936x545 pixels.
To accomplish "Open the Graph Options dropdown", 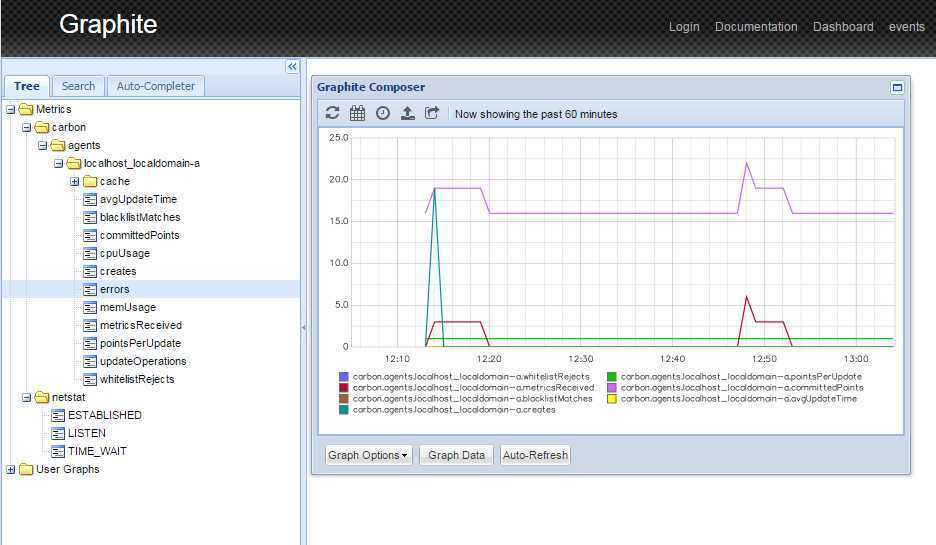I will pyautogui.click(x=368, y=455).
